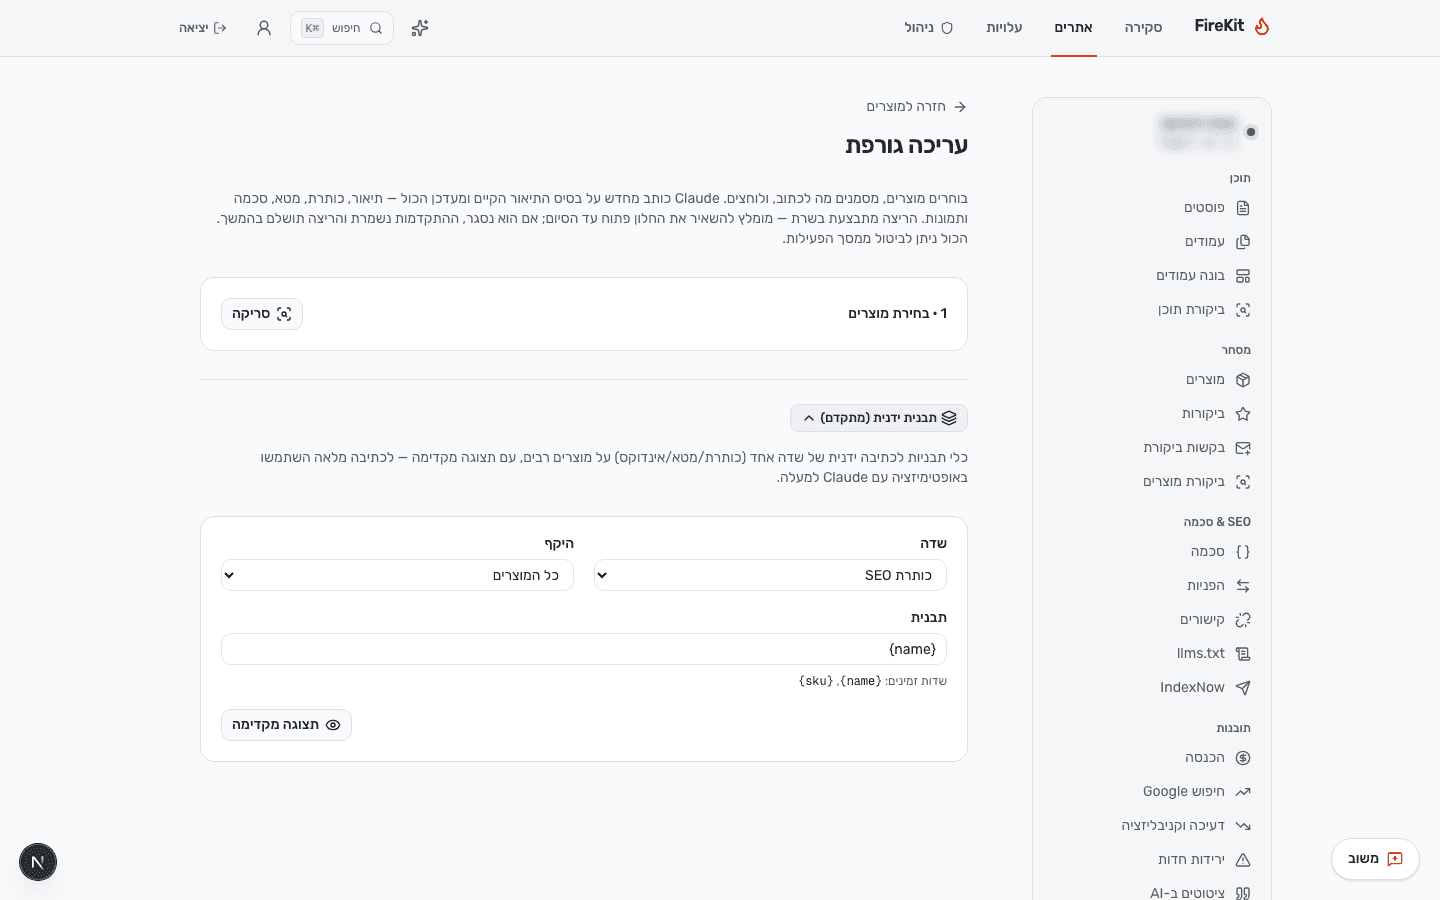1440x900 pixels.
Task: Click the round N dev-tools badge
Action: 38,862
